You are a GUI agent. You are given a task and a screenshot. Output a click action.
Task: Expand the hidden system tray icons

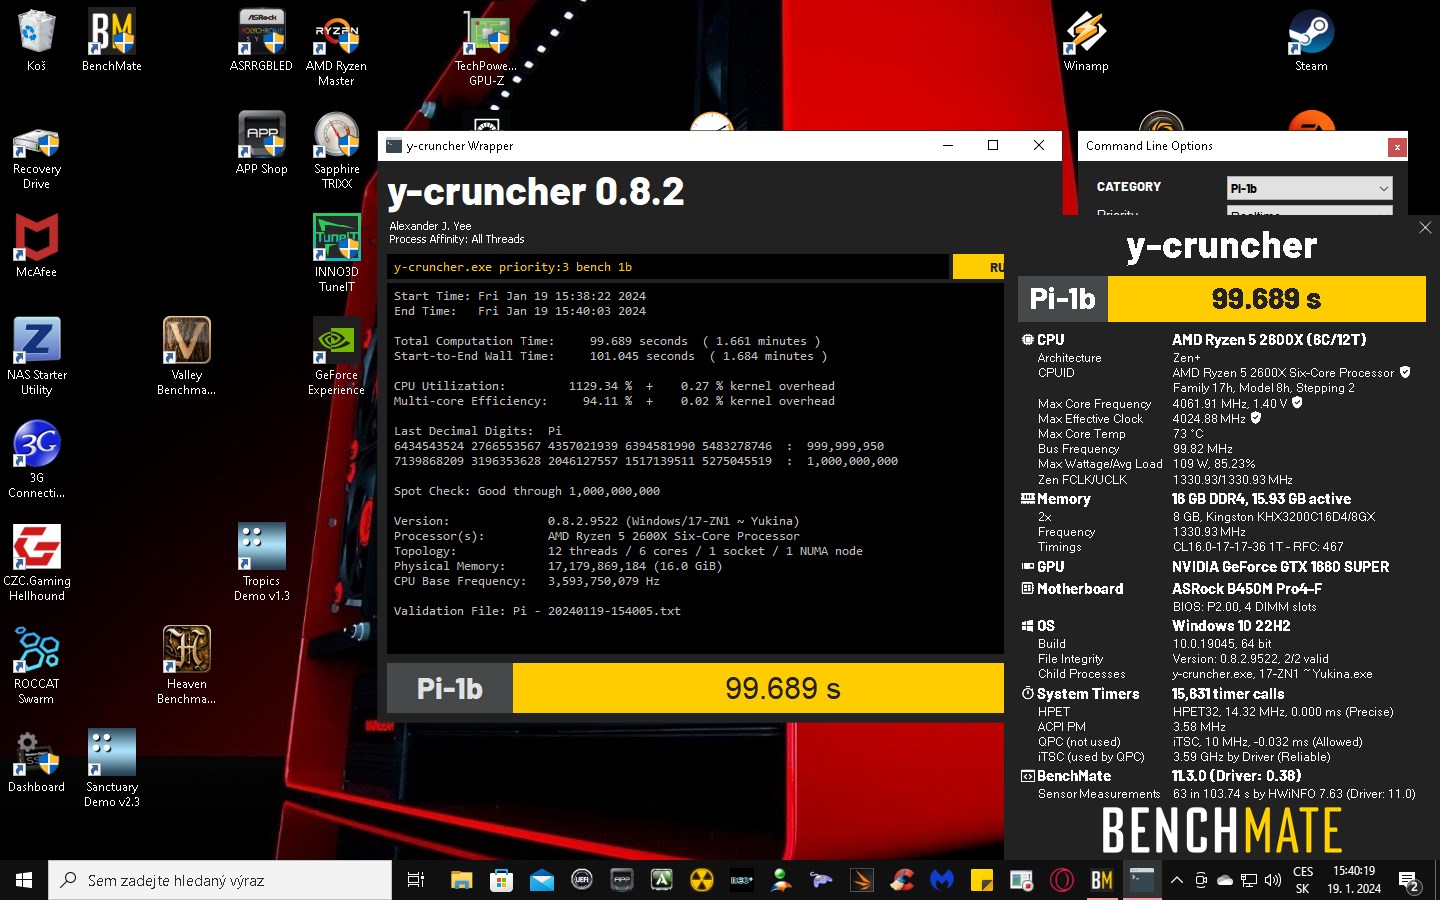[x=1177, y=880]
